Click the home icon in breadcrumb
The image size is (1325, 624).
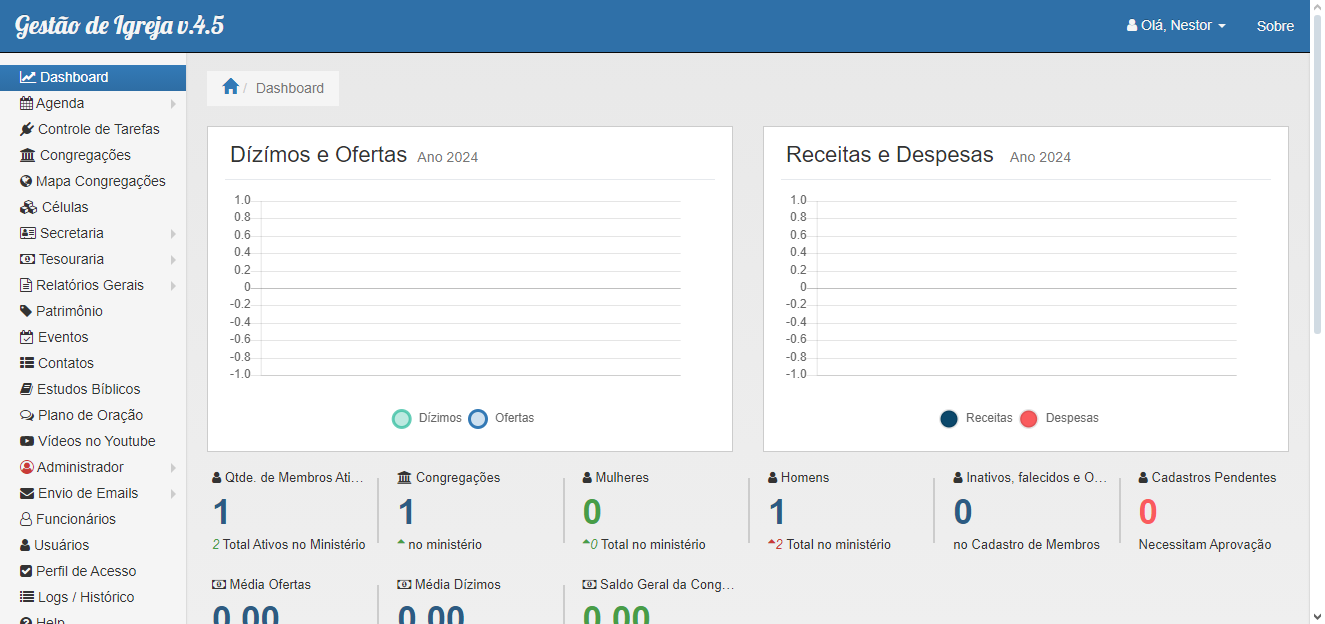230,87
